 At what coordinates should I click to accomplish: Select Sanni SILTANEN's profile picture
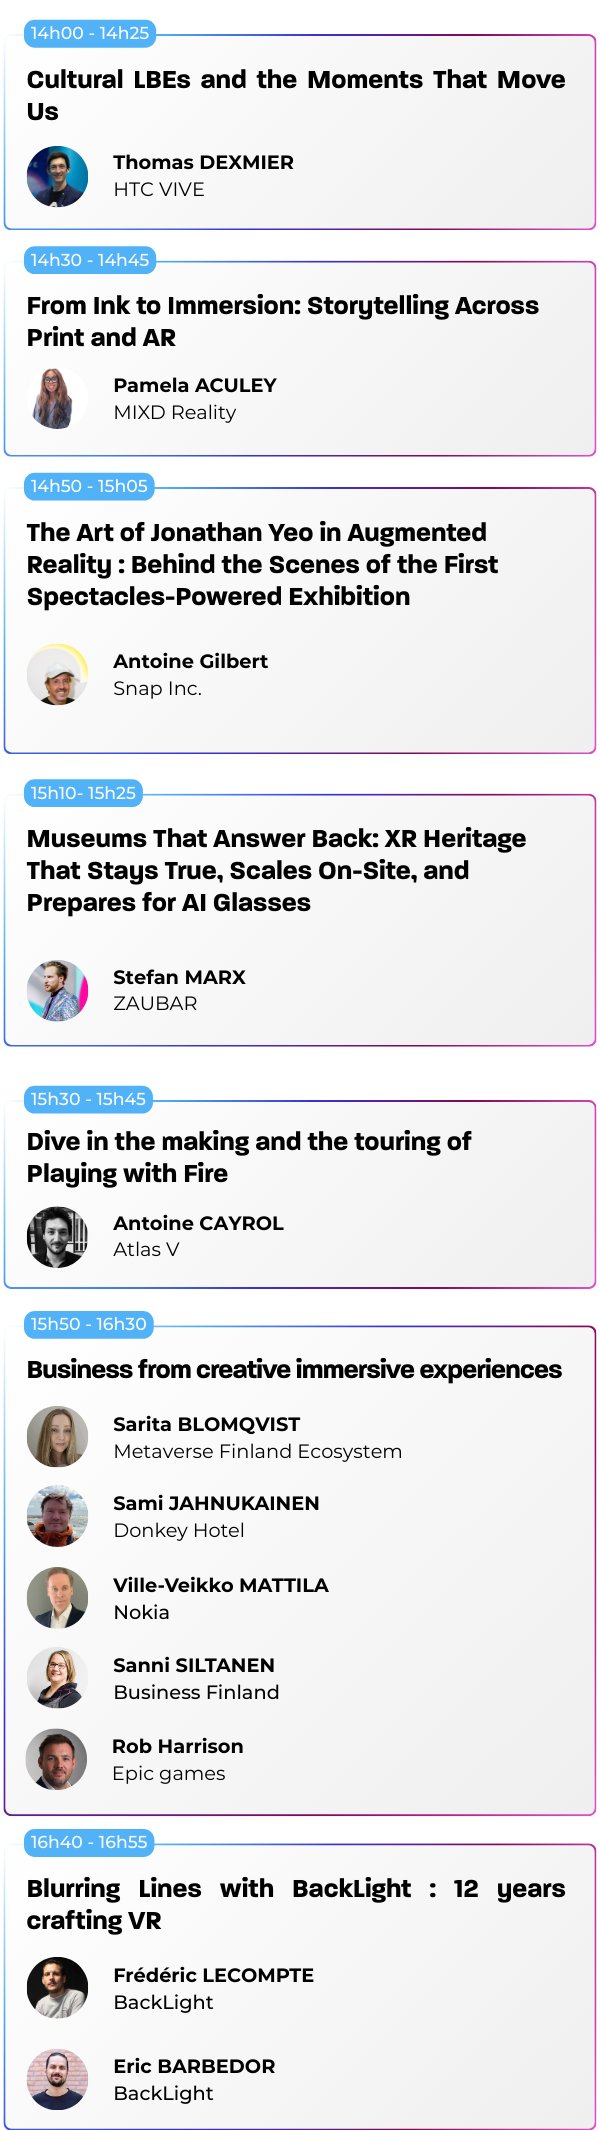coord(57,1678)
